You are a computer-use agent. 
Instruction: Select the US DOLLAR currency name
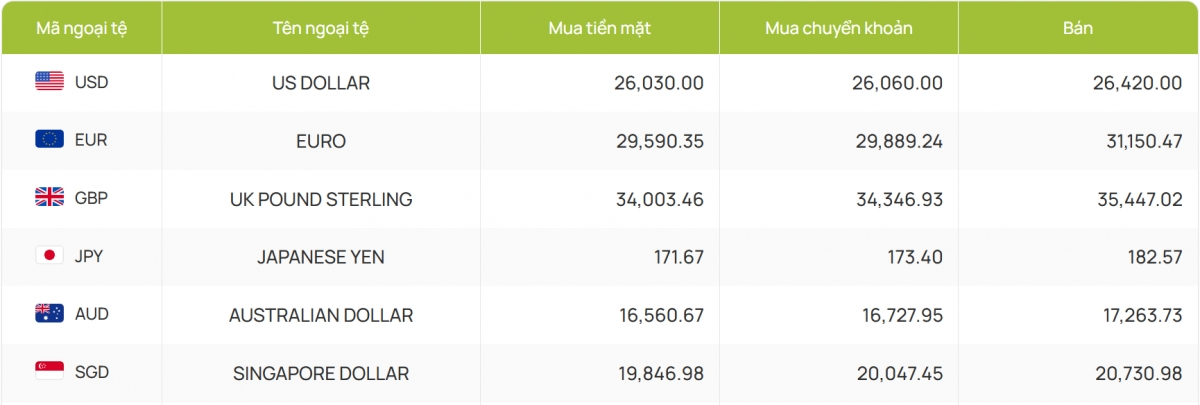coord(321,83)
